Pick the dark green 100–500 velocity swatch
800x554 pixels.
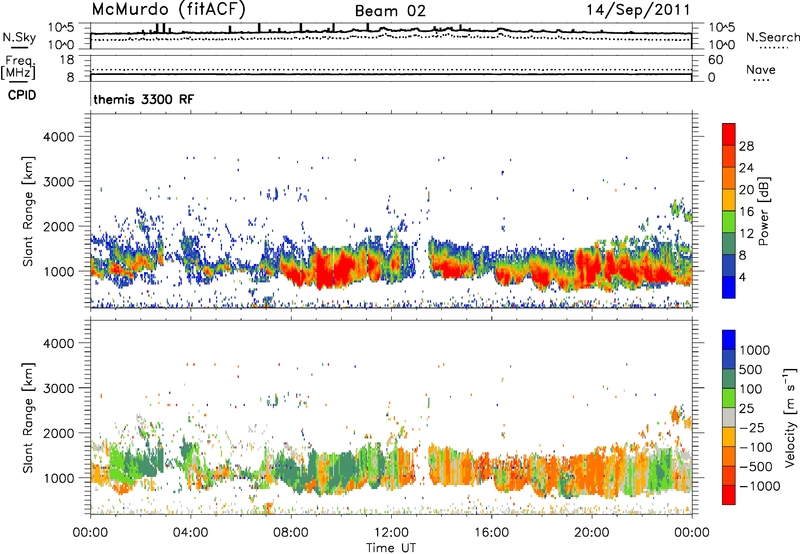729,379
